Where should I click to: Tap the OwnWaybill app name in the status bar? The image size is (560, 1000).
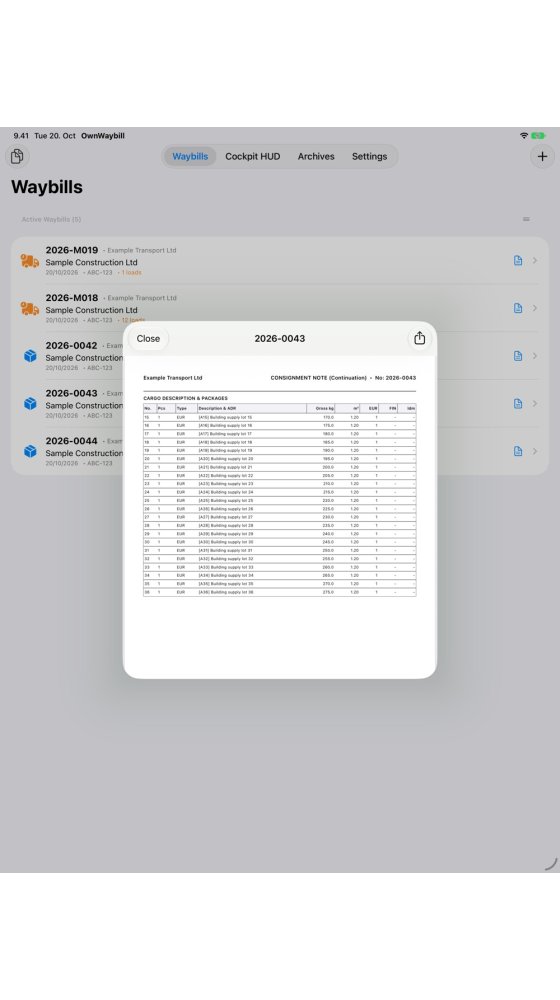103,136
